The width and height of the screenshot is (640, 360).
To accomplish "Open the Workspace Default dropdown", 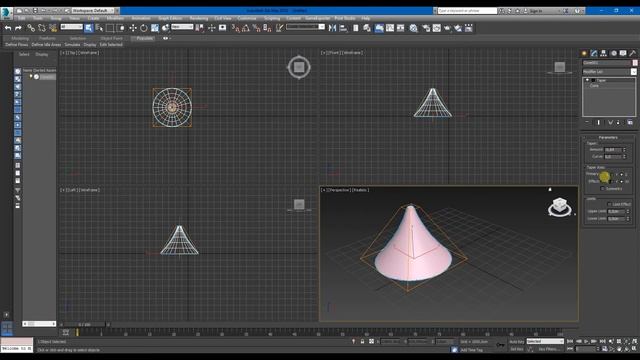I will tap(93, 11).
